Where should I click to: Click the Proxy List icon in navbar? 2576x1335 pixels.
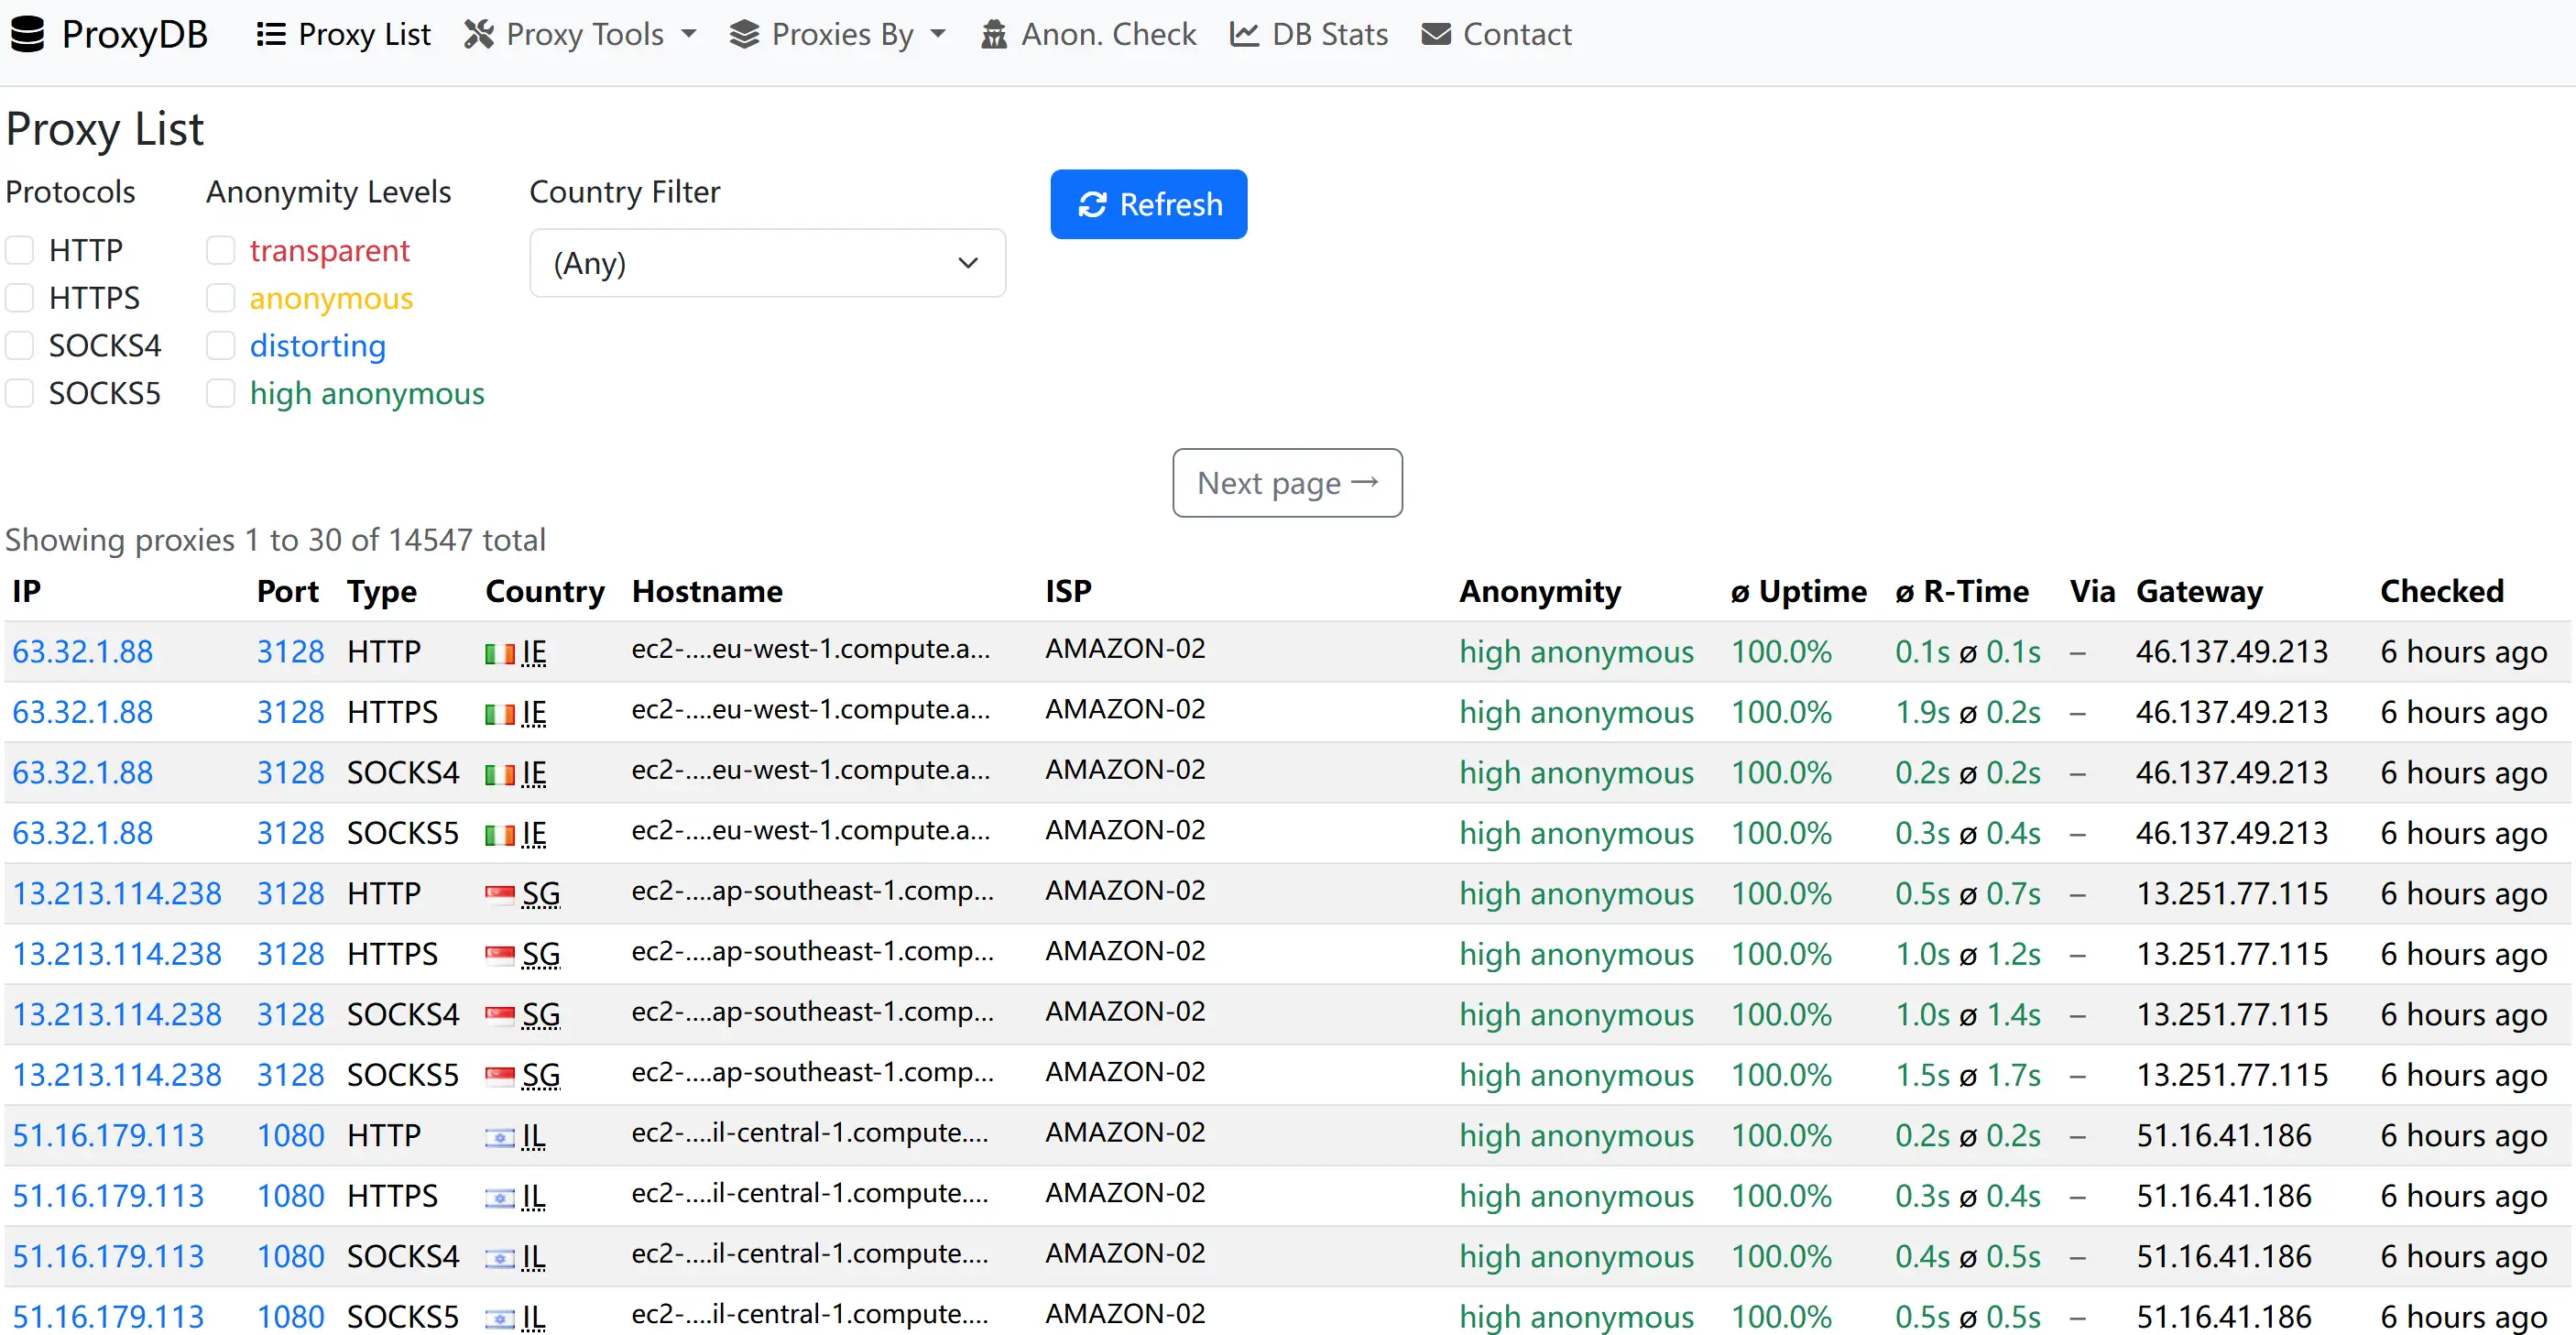(x=270, y=35)
